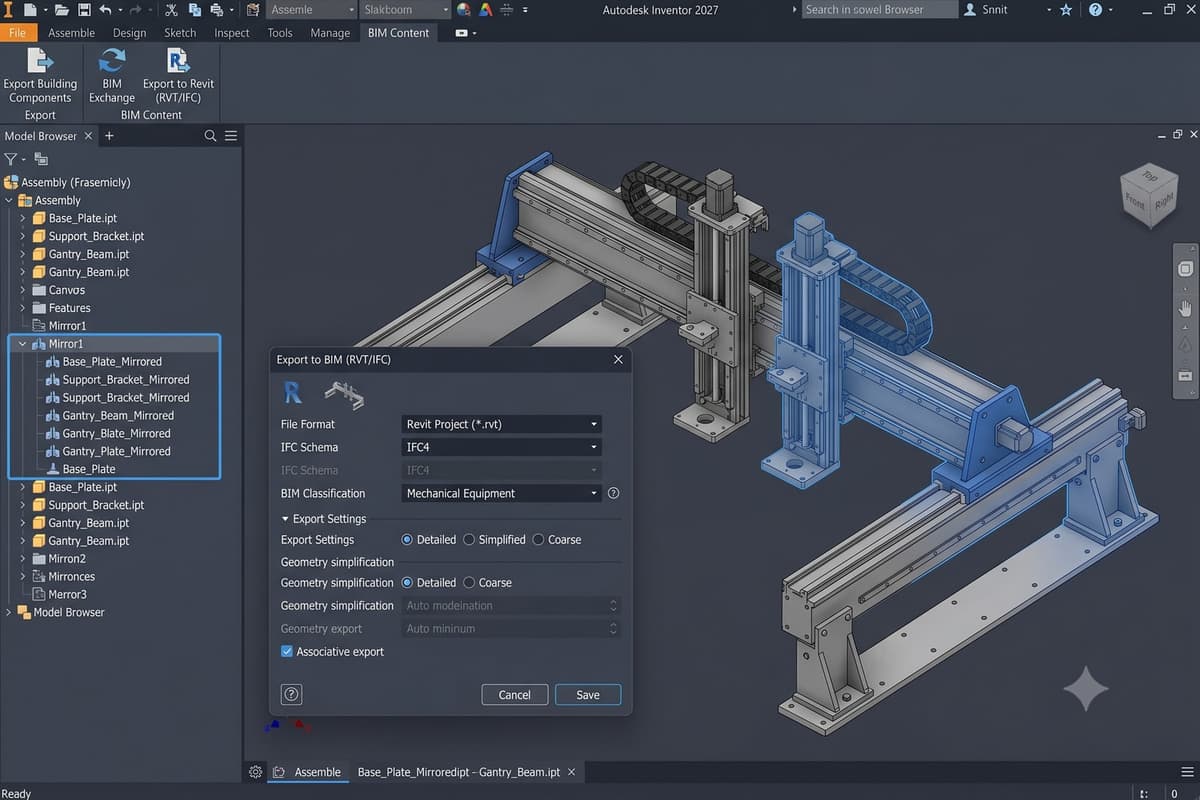Toggle the Associative export checkbox
1200x800 pixels.
pyautogui.click(x=287, y=651)
